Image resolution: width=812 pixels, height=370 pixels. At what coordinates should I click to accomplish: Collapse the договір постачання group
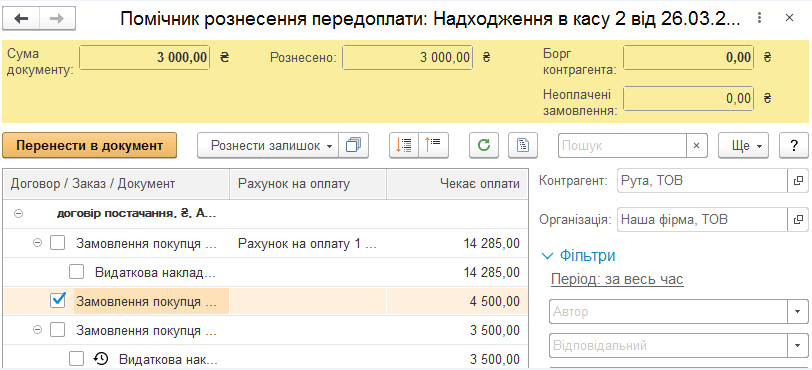[x=18, y=214]
